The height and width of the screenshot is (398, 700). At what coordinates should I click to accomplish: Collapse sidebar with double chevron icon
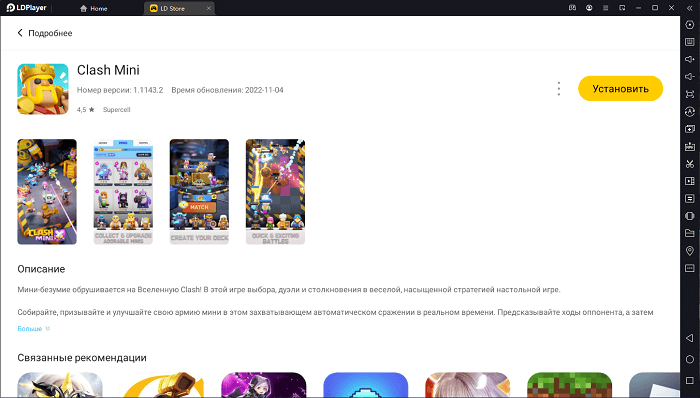click(x=690, y=8)
